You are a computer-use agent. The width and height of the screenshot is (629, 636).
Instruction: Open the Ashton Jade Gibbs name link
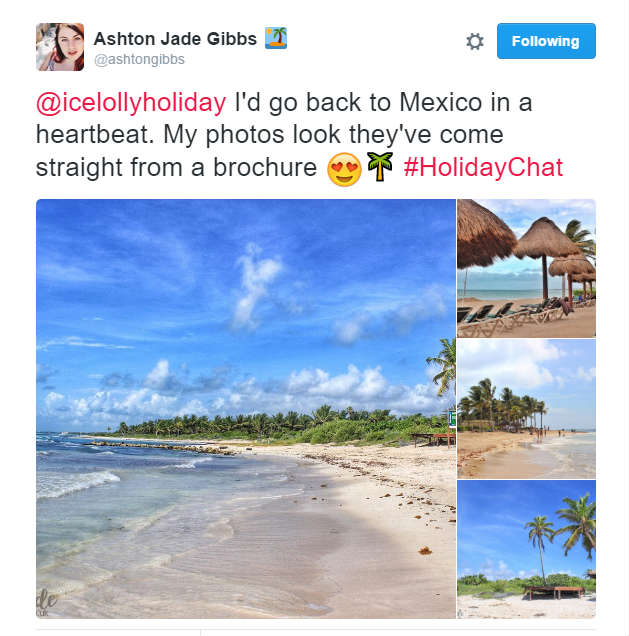point(175,39)
